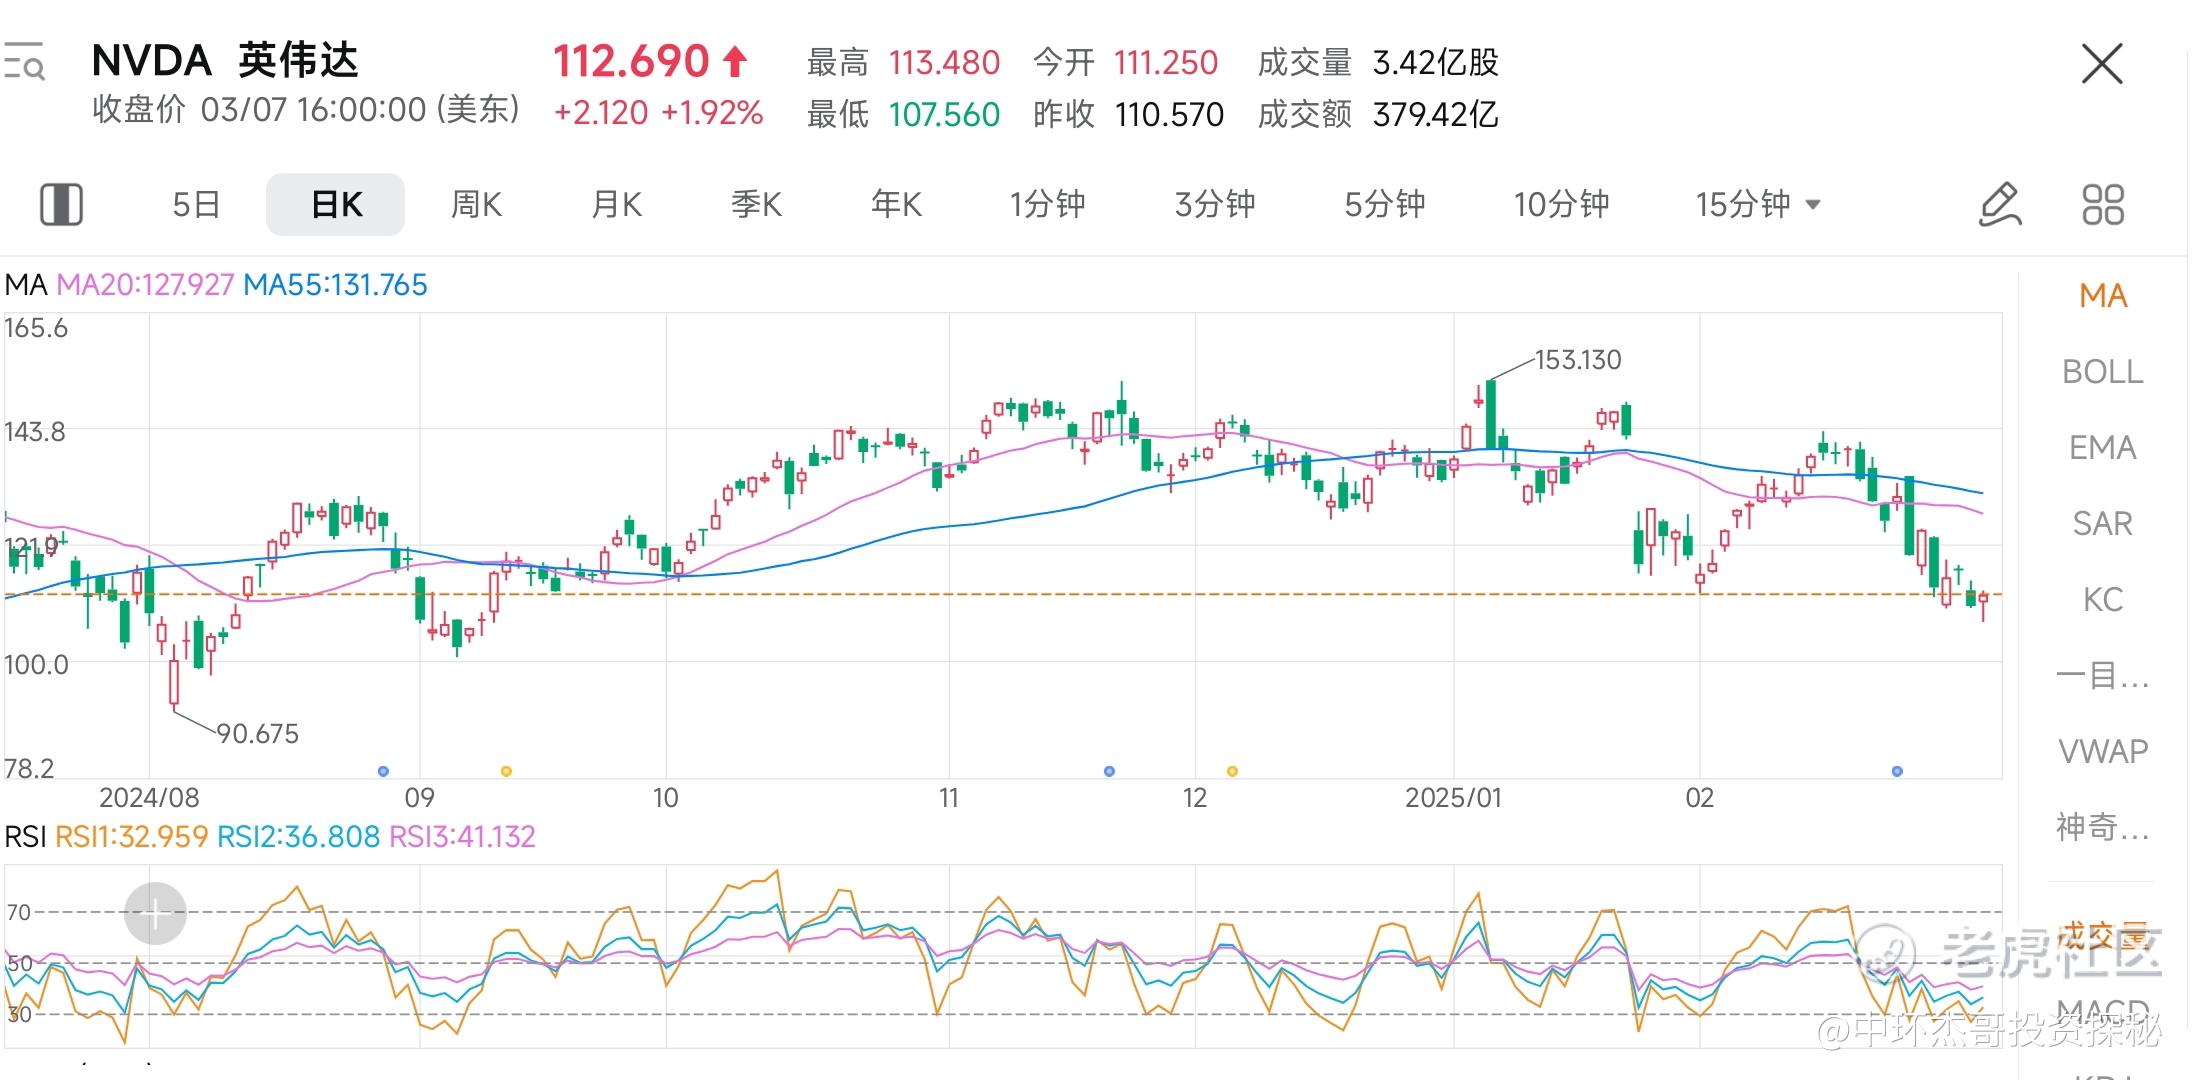Select the VWAP indicator
The height and width of the screenshot is (1080, 2206).
(2103, 752)
